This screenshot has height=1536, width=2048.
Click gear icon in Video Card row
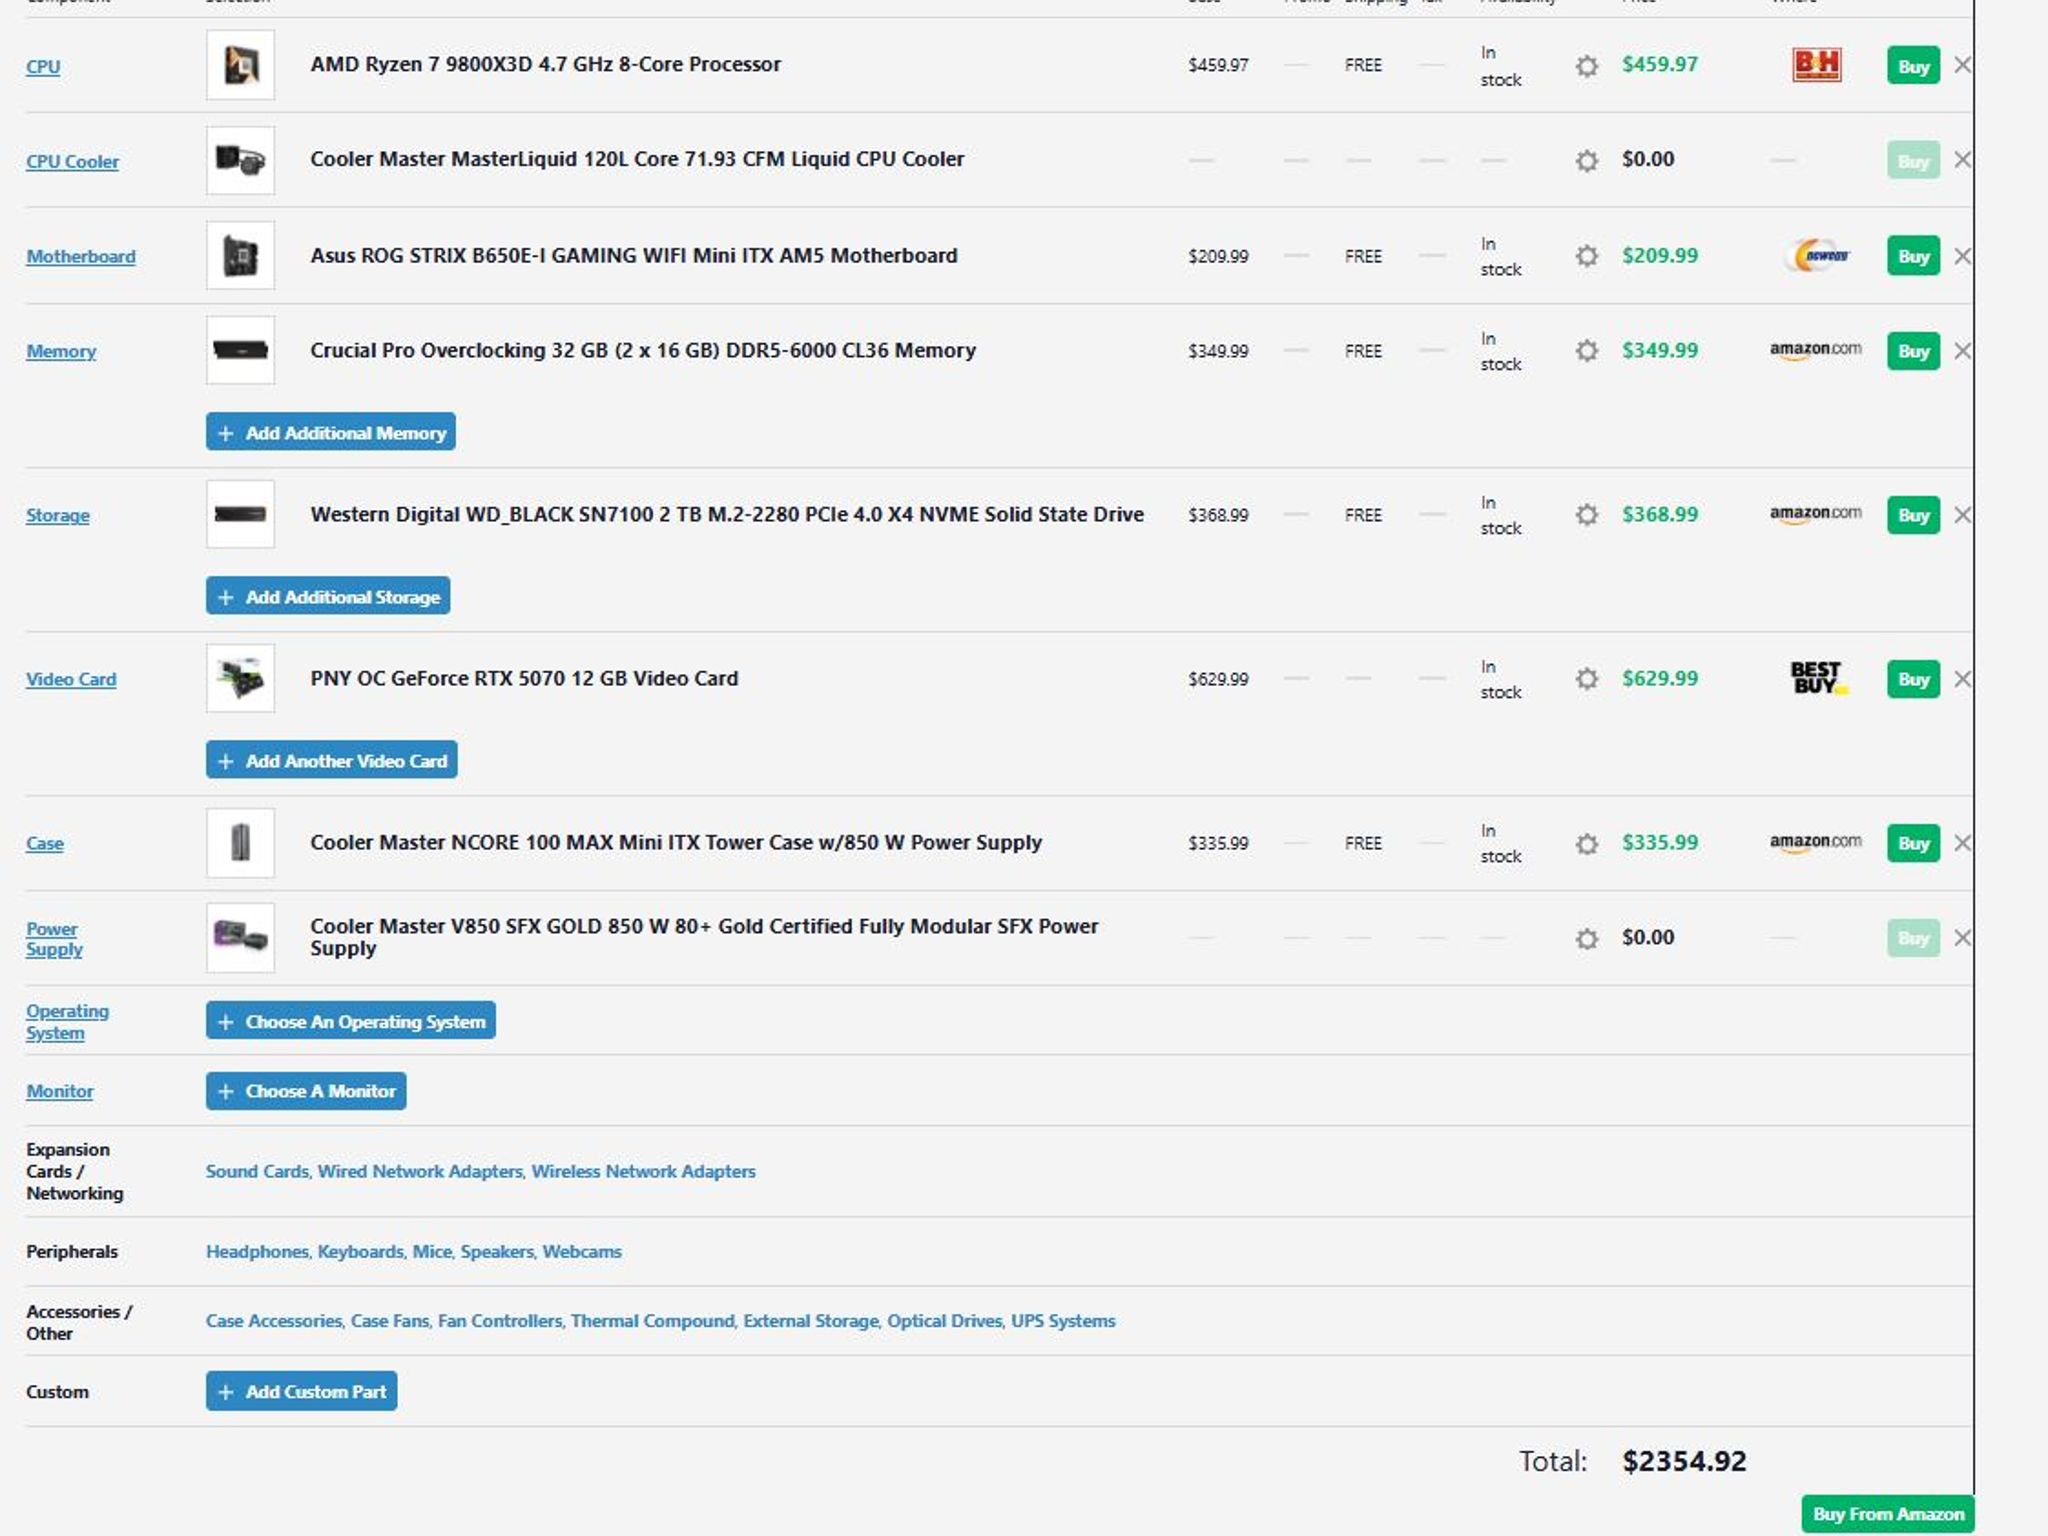click(1586, 679)
